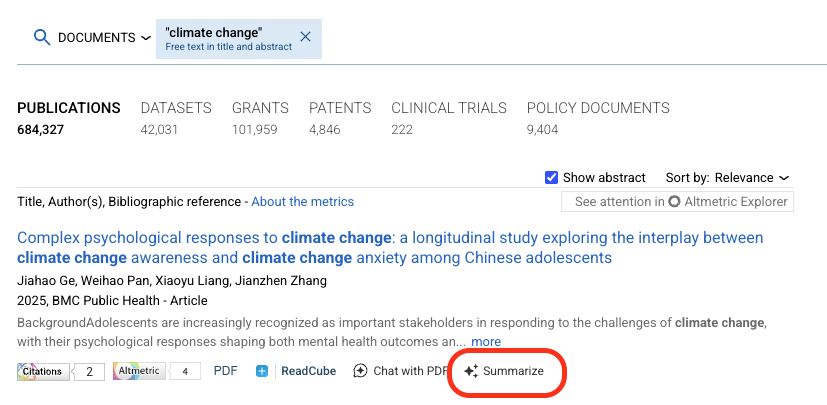The width and height of the screenshot is (827, 405).
Task: Switch to the Grants tab
Action: 260,108
